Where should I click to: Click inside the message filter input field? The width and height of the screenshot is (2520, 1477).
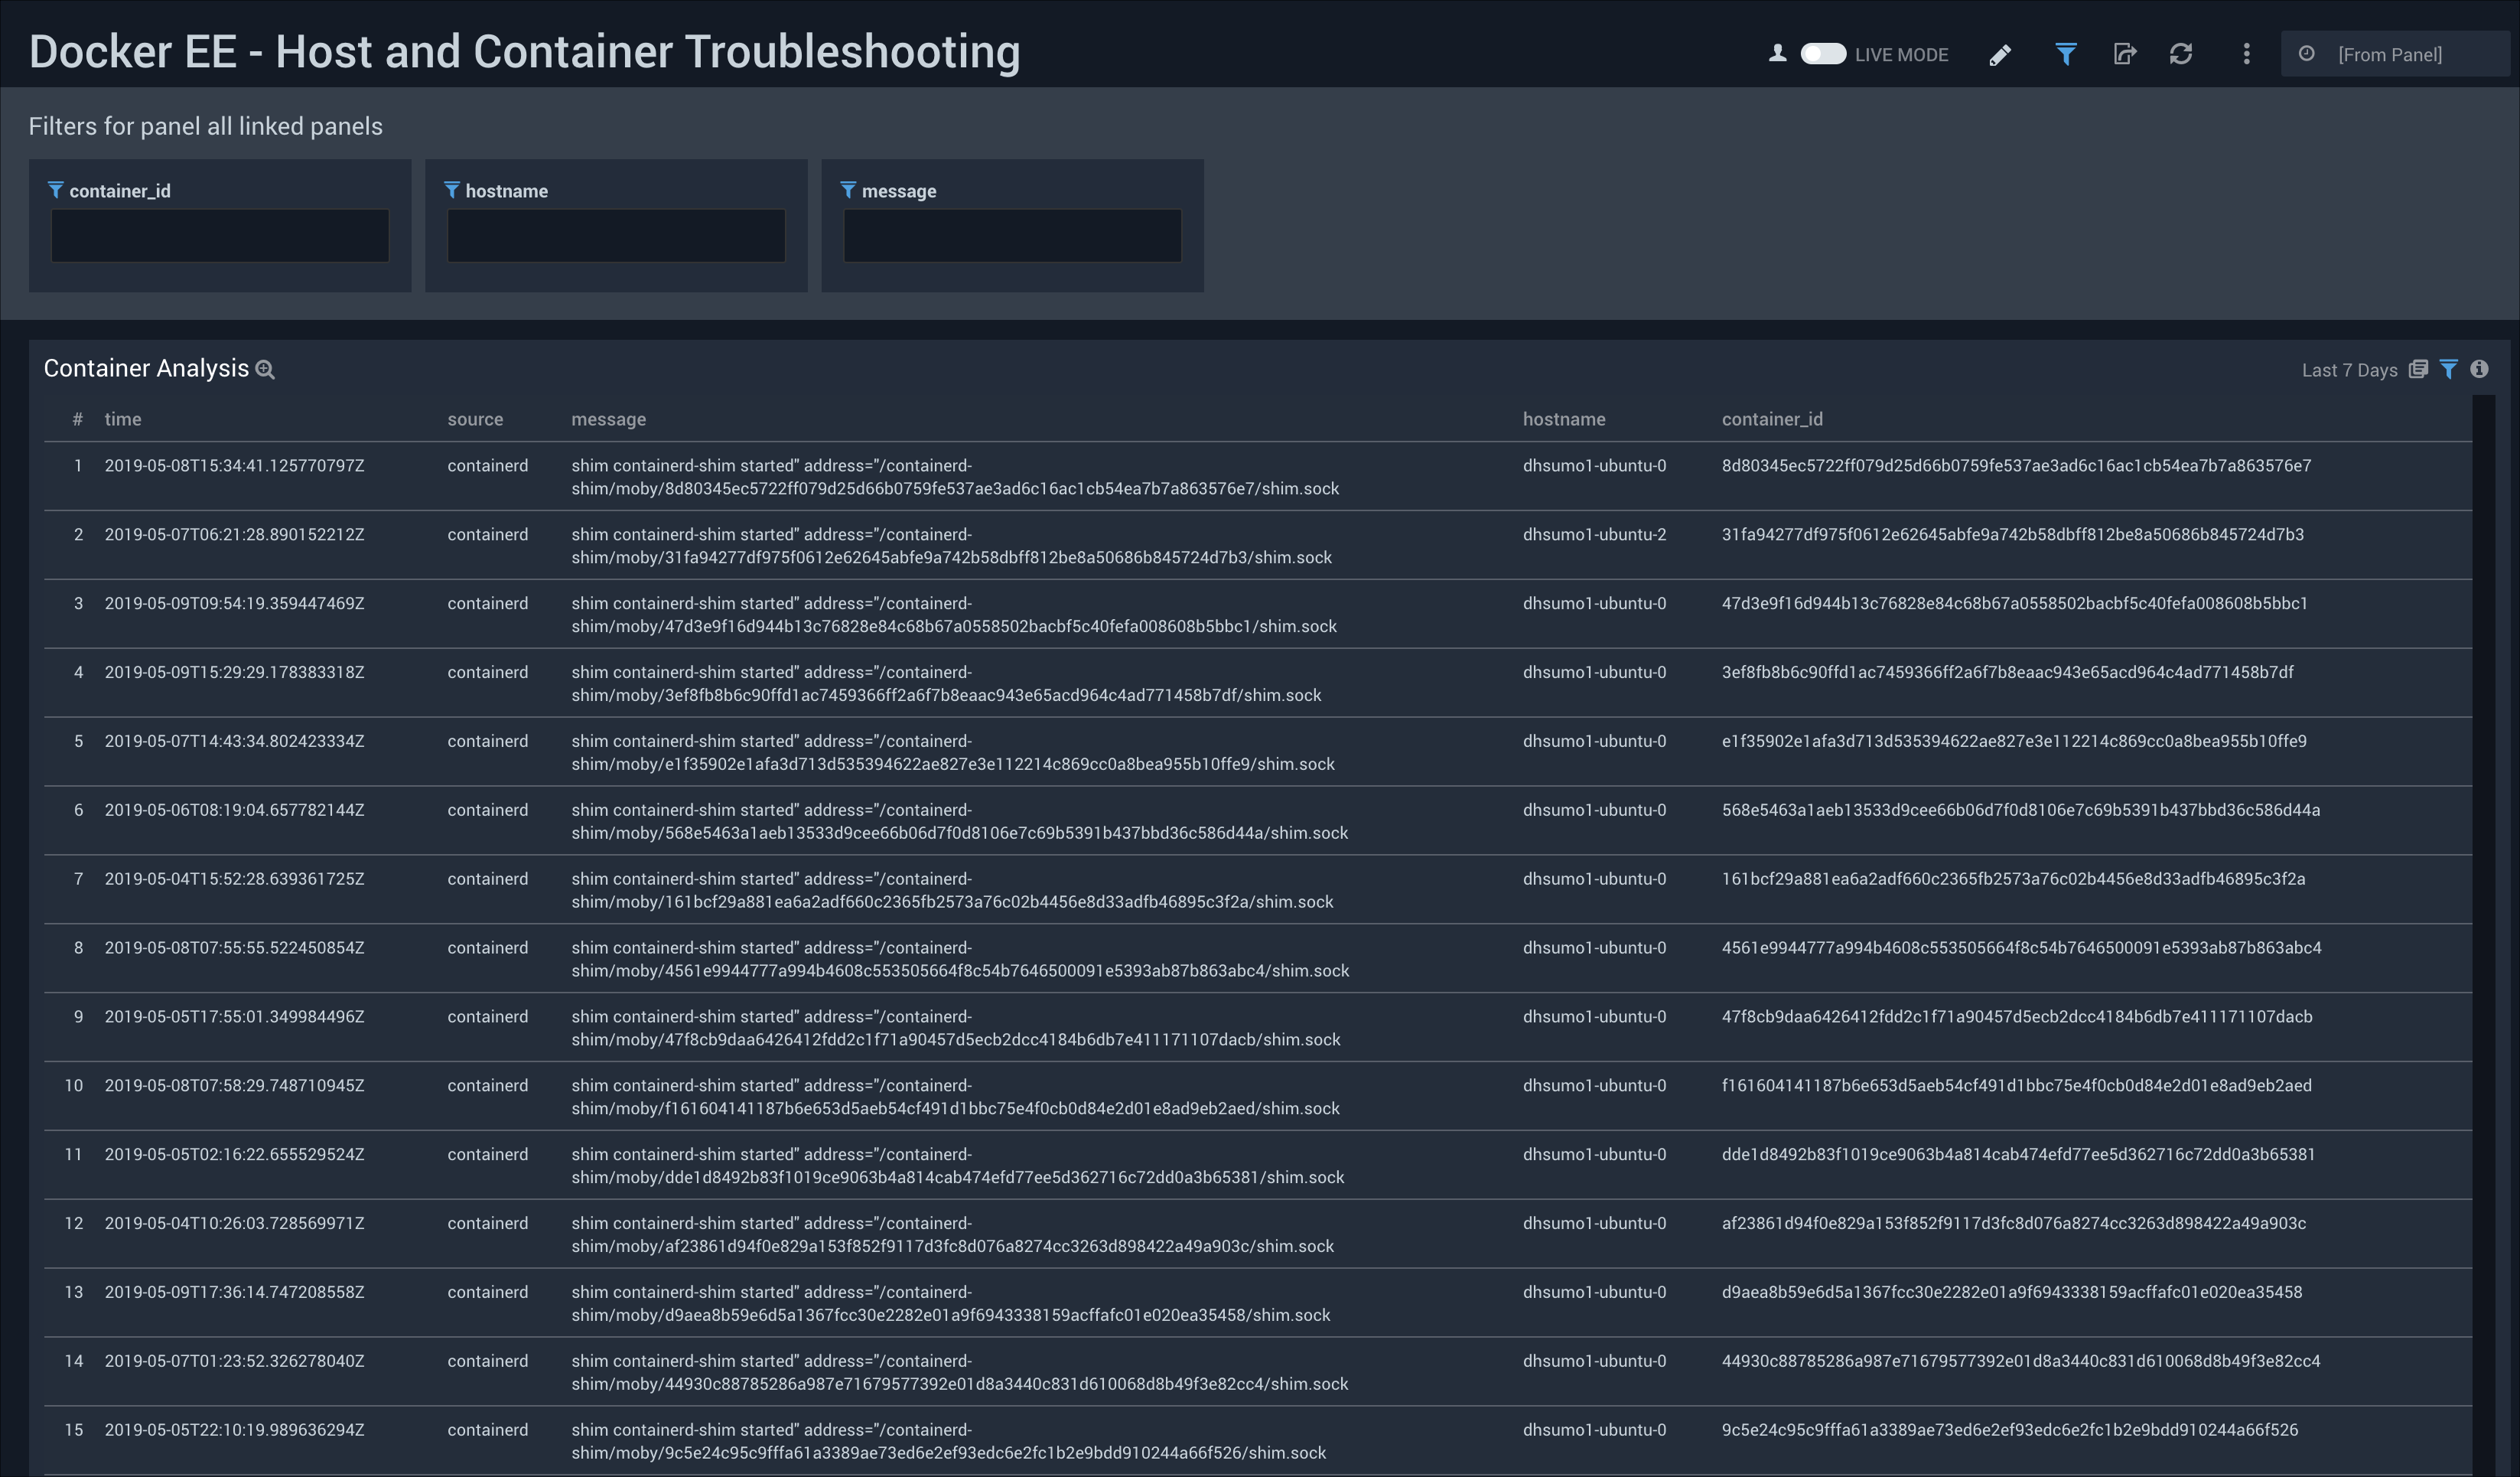1012,235
